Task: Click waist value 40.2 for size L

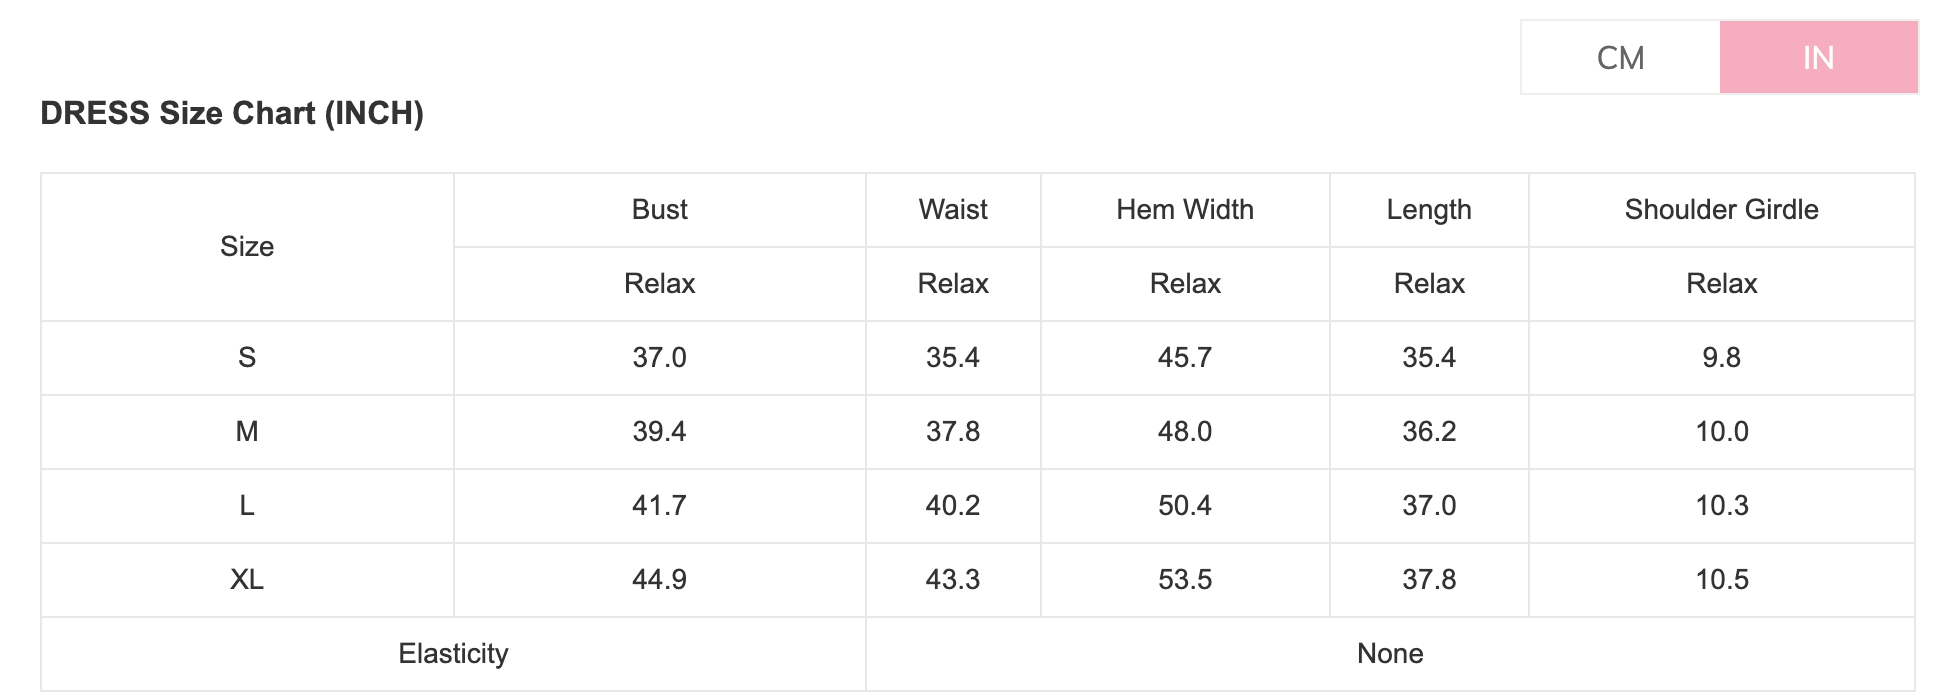Action: [953, 506]
